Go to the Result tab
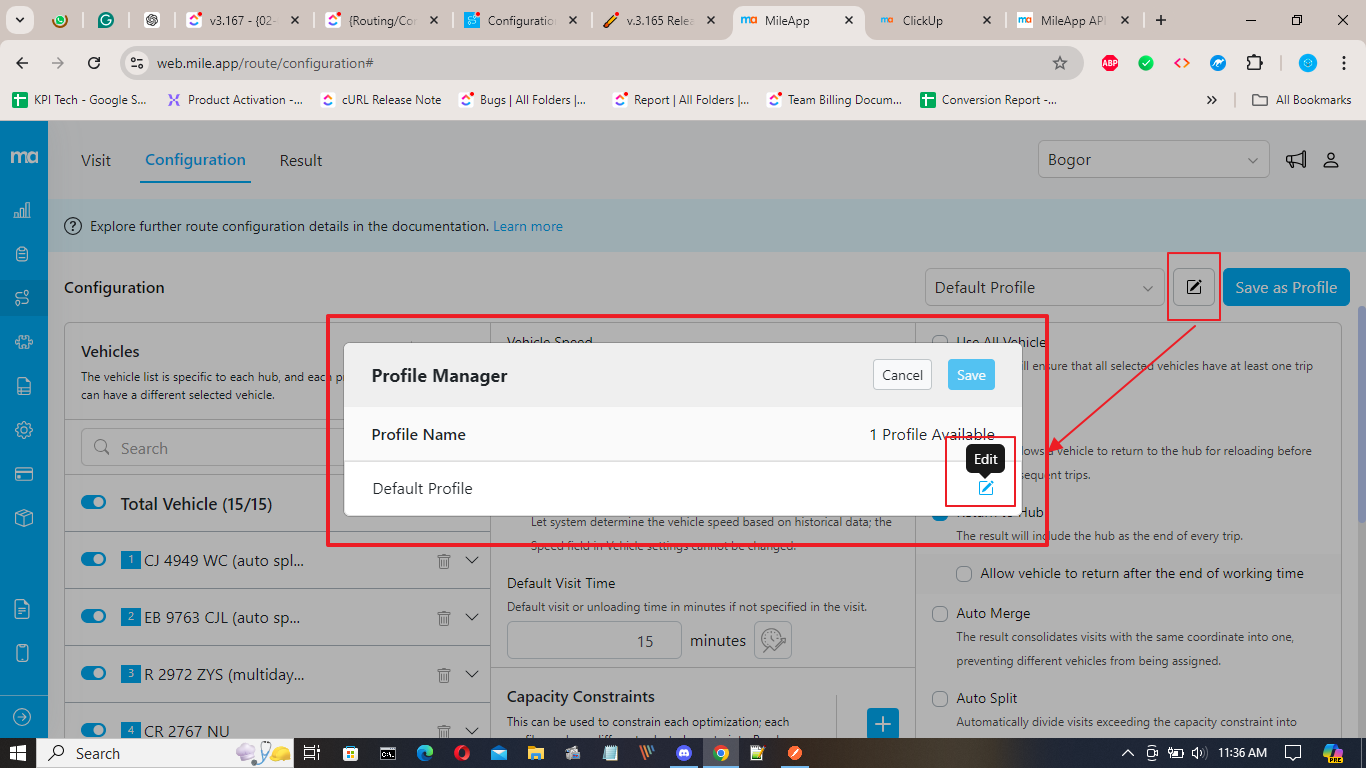 click(301, 161)
